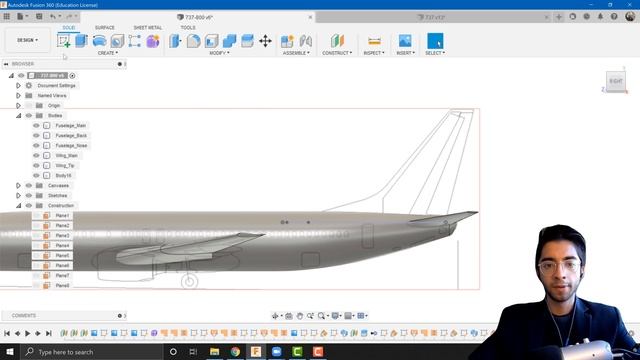The height and width of the screenshot is (360, 640).
Task: Select the Measure inspect tool
Action: coord(374,41)
